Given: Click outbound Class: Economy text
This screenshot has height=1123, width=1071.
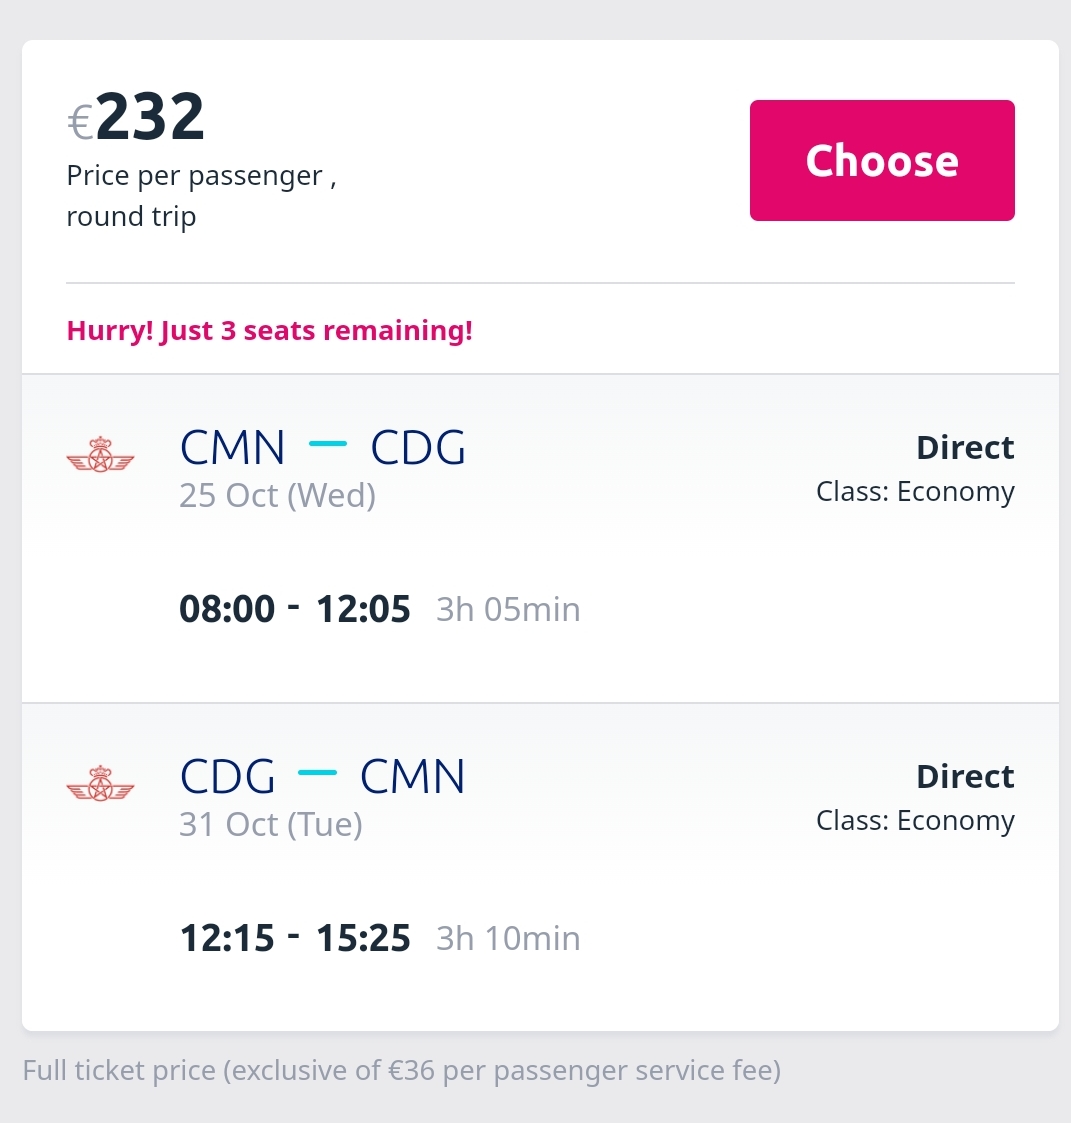Looking at the screenshot, I should pos(916,492).
